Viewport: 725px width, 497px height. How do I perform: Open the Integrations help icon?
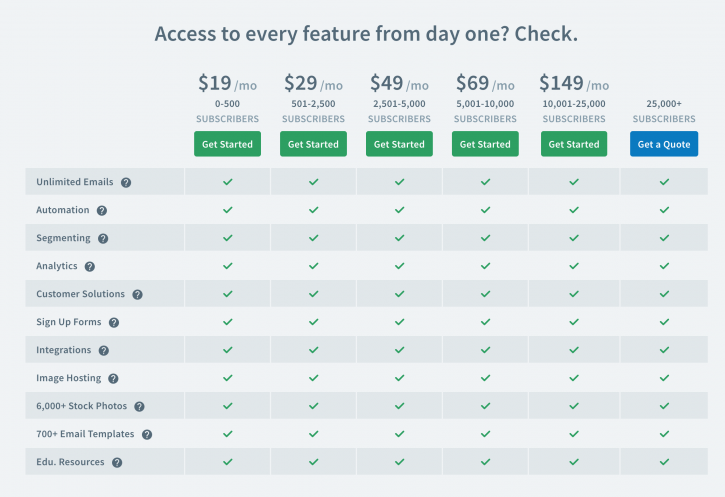tap(104, 351)
